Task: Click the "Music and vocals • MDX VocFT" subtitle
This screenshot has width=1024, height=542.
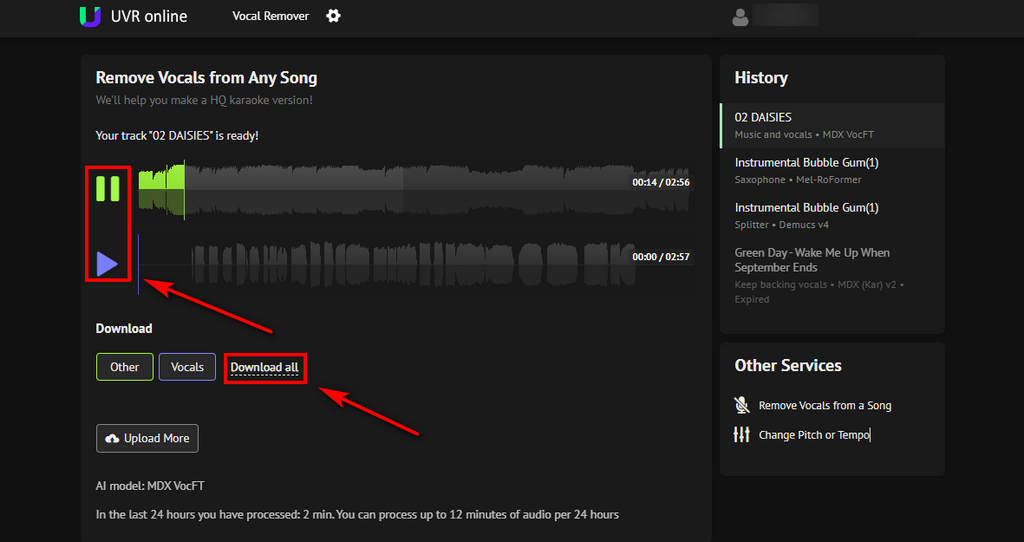Action: pos(804,135)
